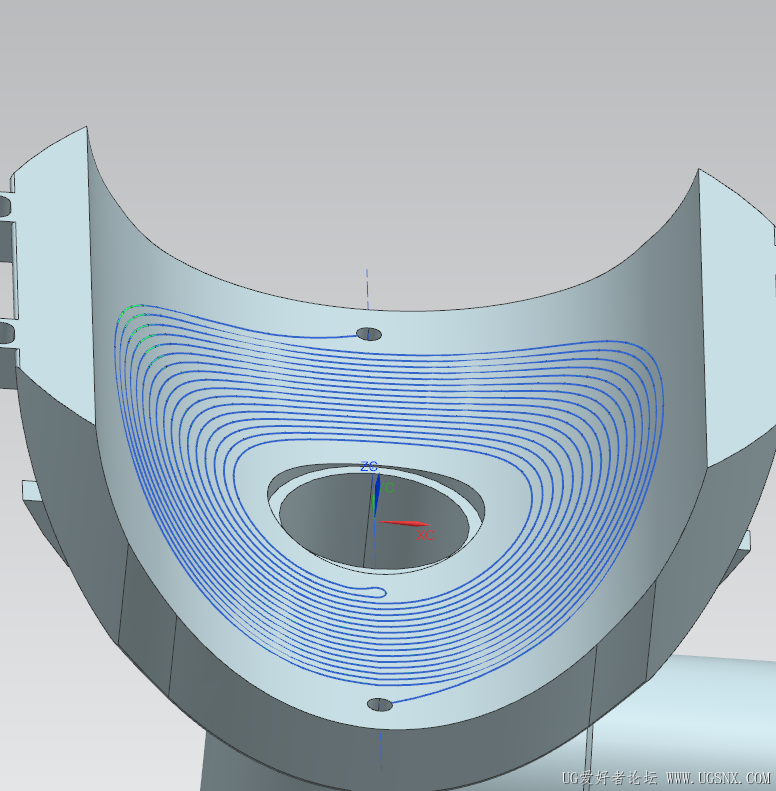Click the dashed centerline above the top hole
Image resolution: width=776 pixels, height=791 pixels.
click(x=367, y=290)
